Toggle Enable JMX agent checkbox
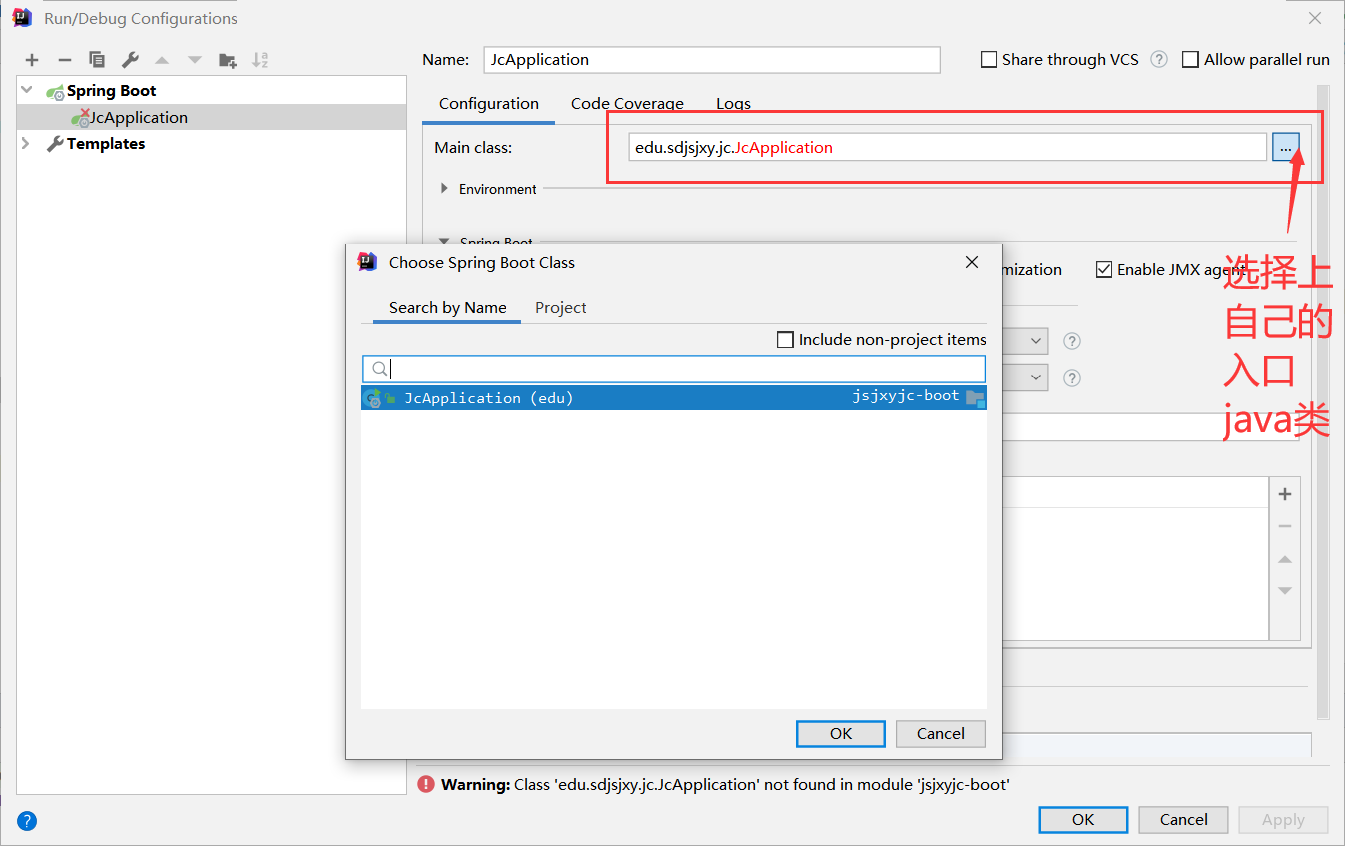The width and height of the screenshot is (1345, 846). (1104, 269)
